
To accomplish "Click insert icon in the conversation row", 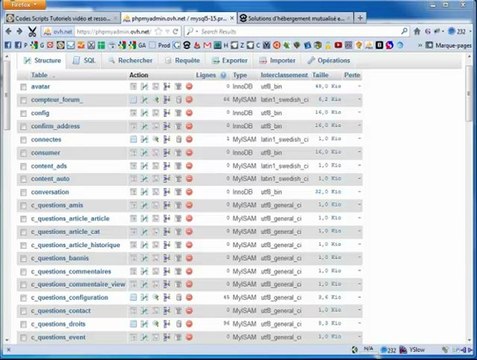I will 167,192.
